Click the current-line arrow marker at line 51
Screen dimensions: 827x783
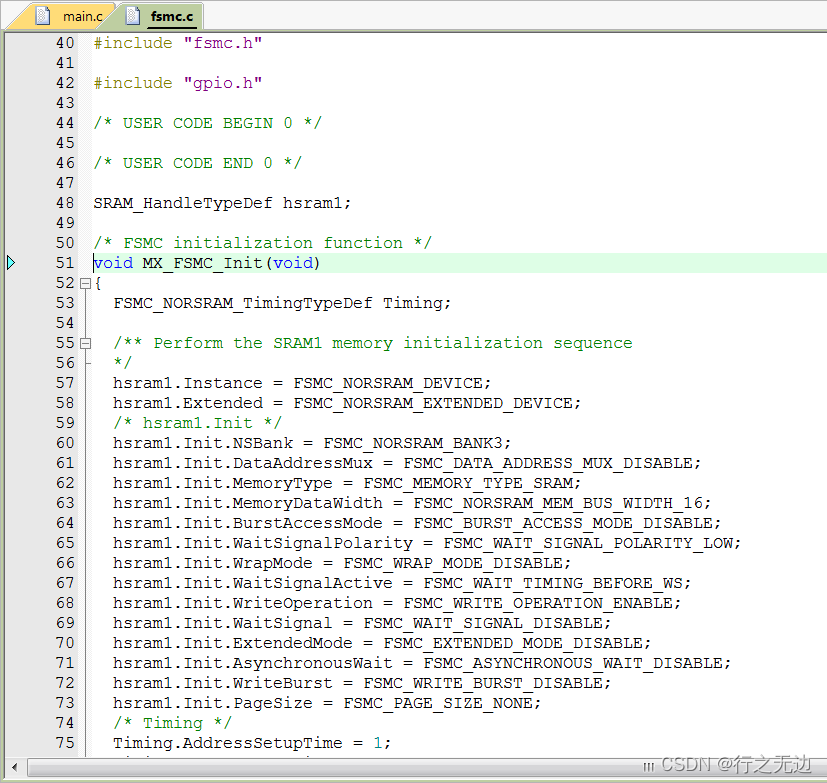pyautogui.click(x=11, y=263)
